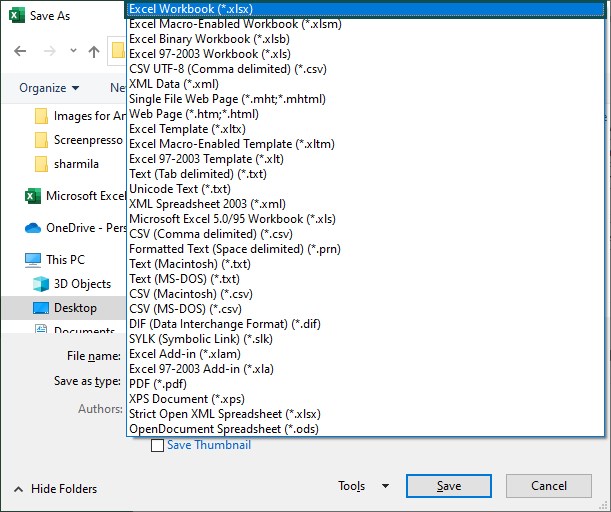Select CSV (MS-DOS) (*.csv)

coord(365,309)
